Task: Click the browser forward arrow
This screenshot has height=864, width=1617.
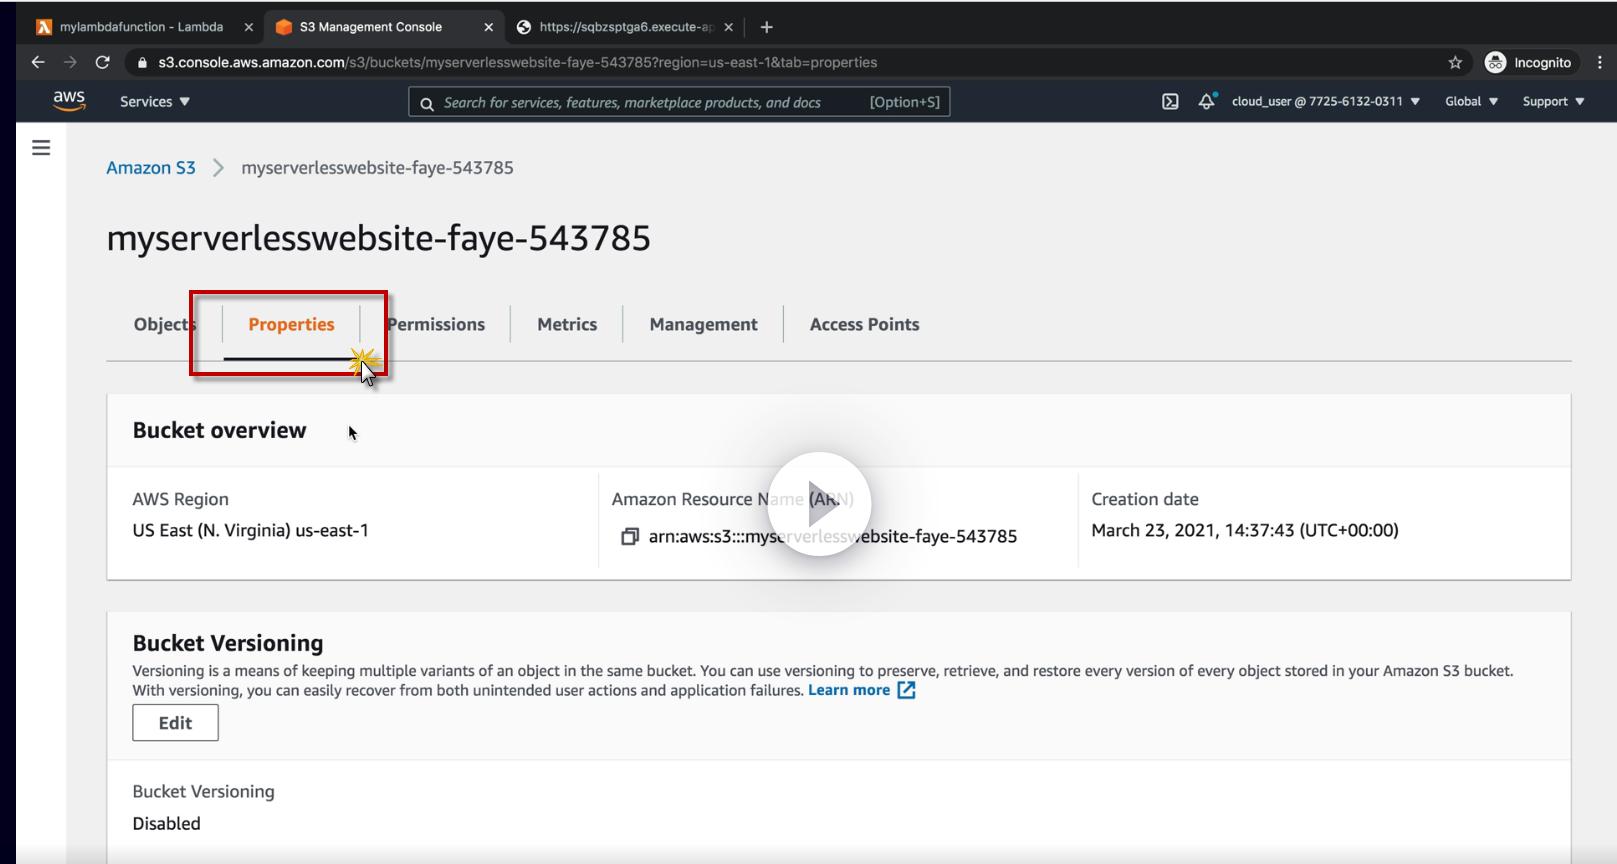Action: pos(70,62)
